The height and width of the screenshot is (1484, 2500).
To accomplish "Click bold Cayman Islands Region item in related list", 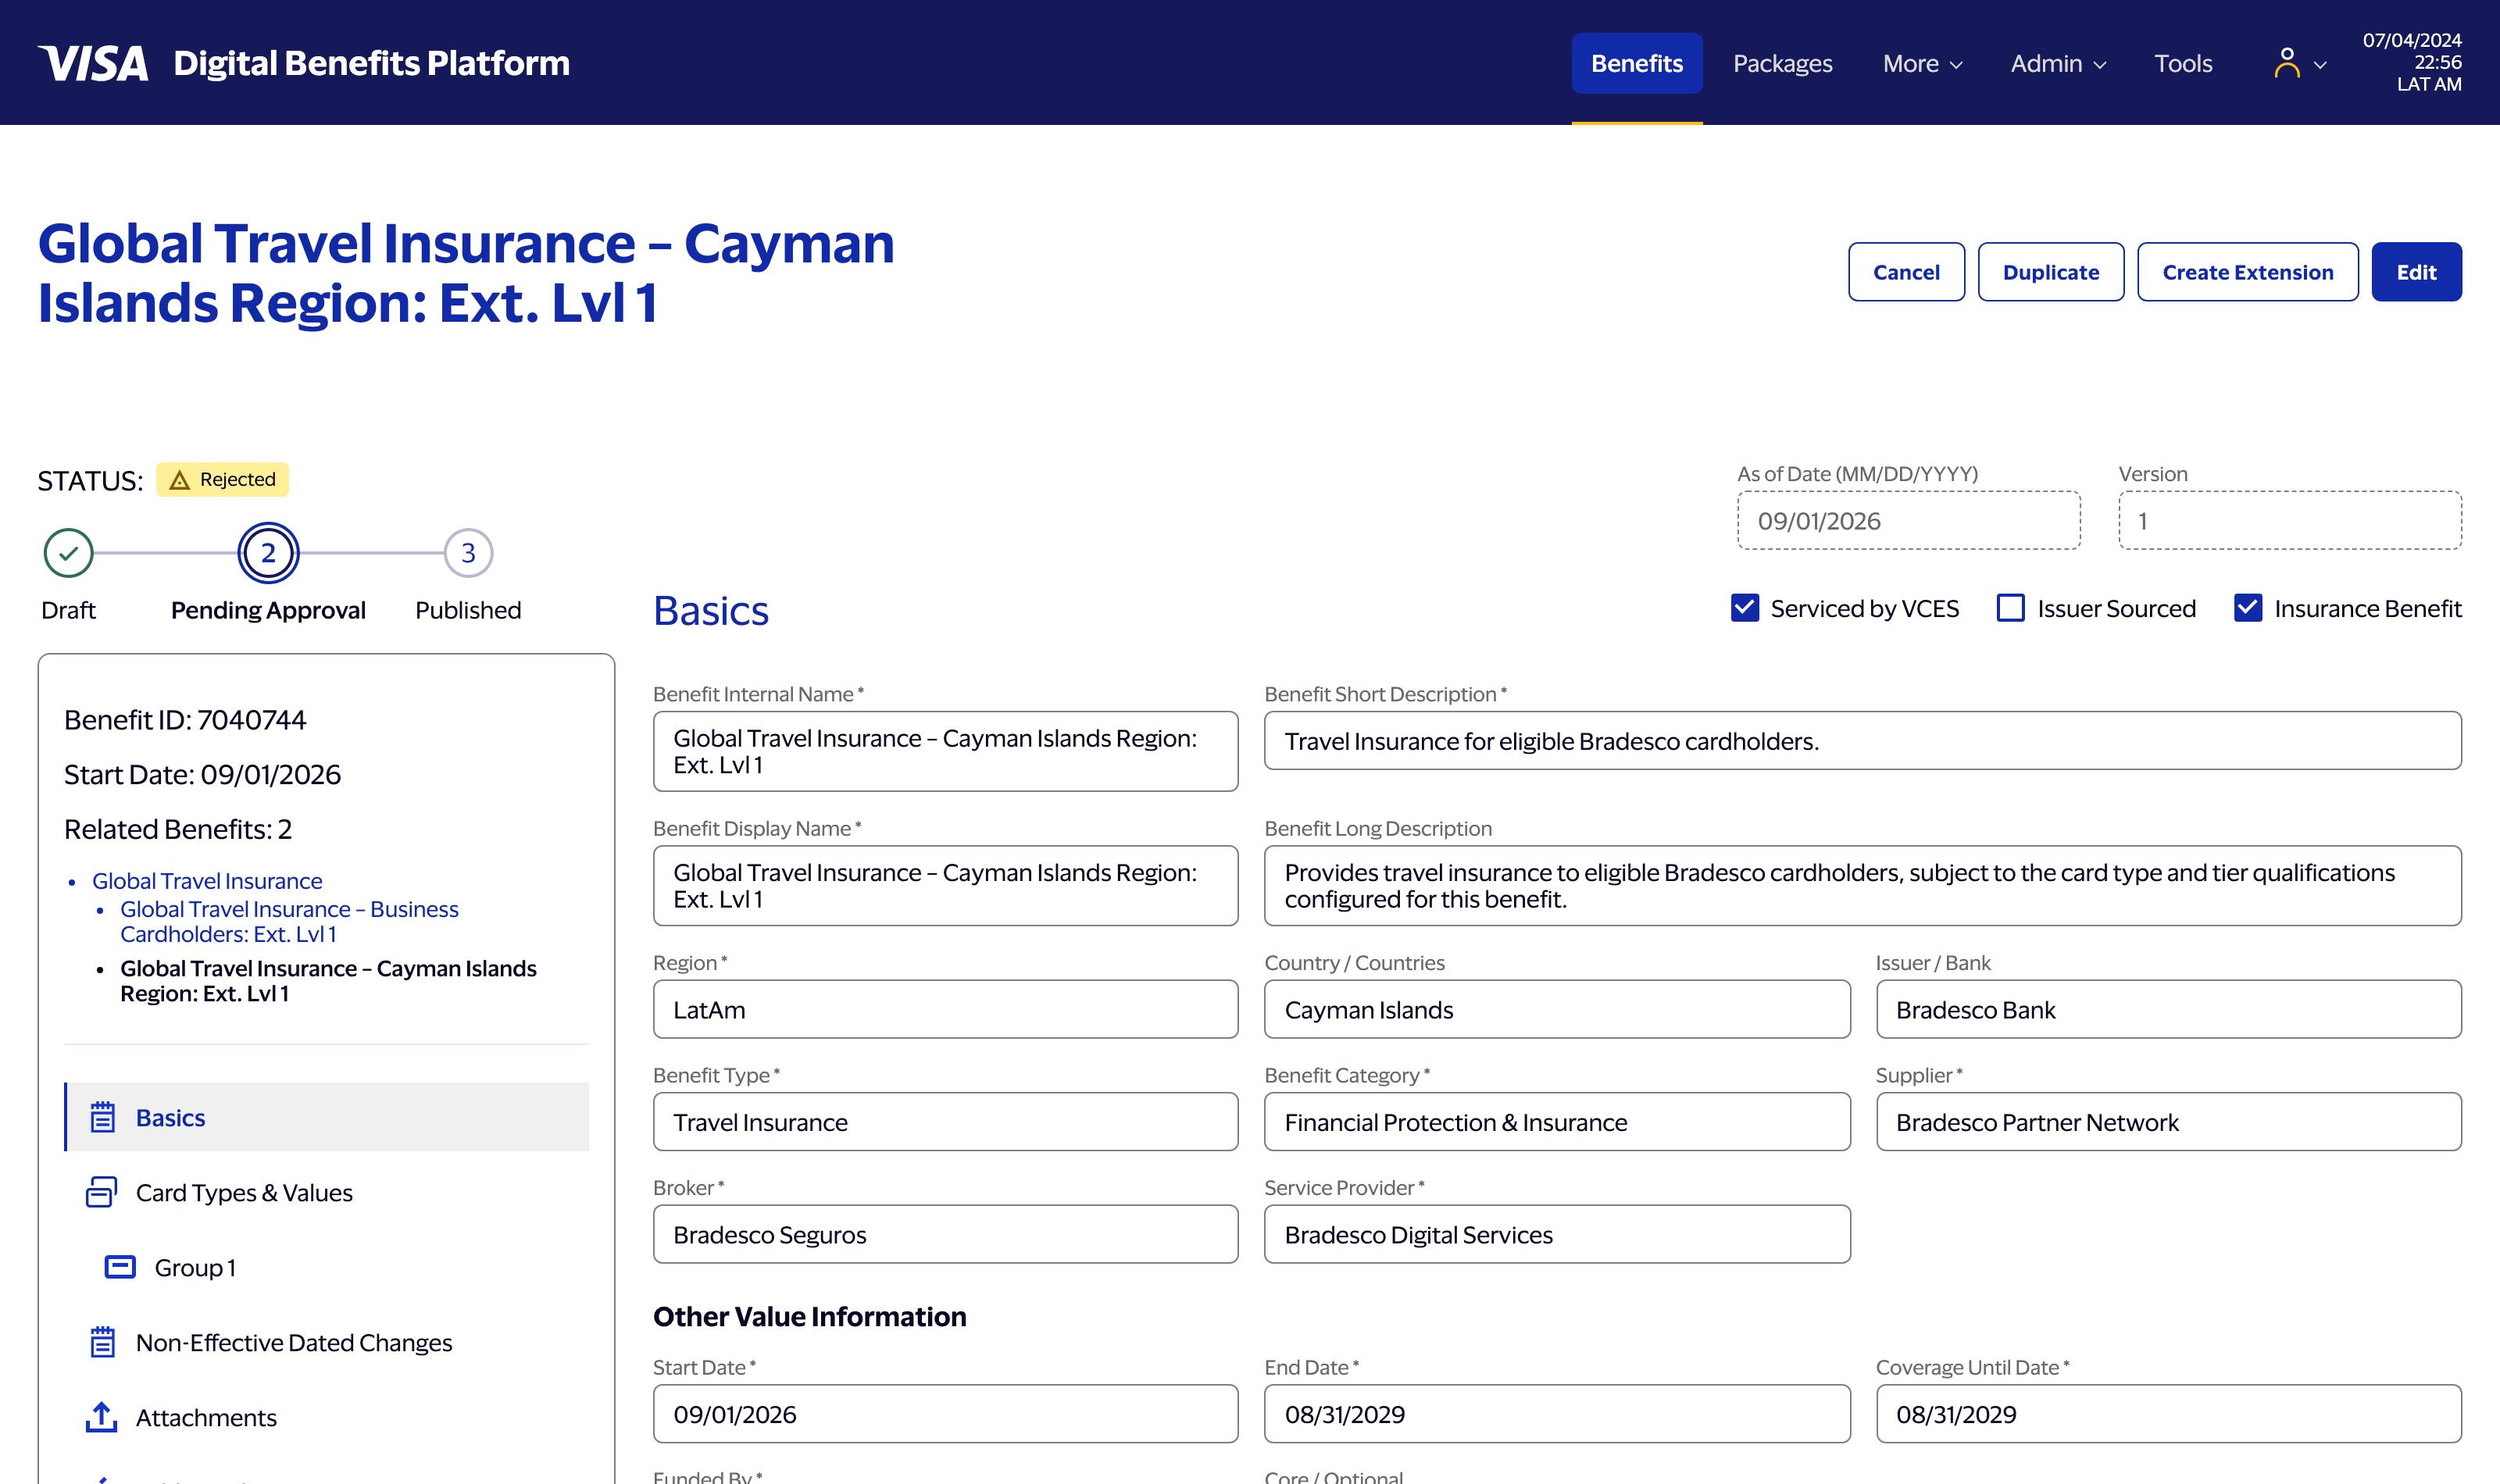I will (x=328, y=981).
